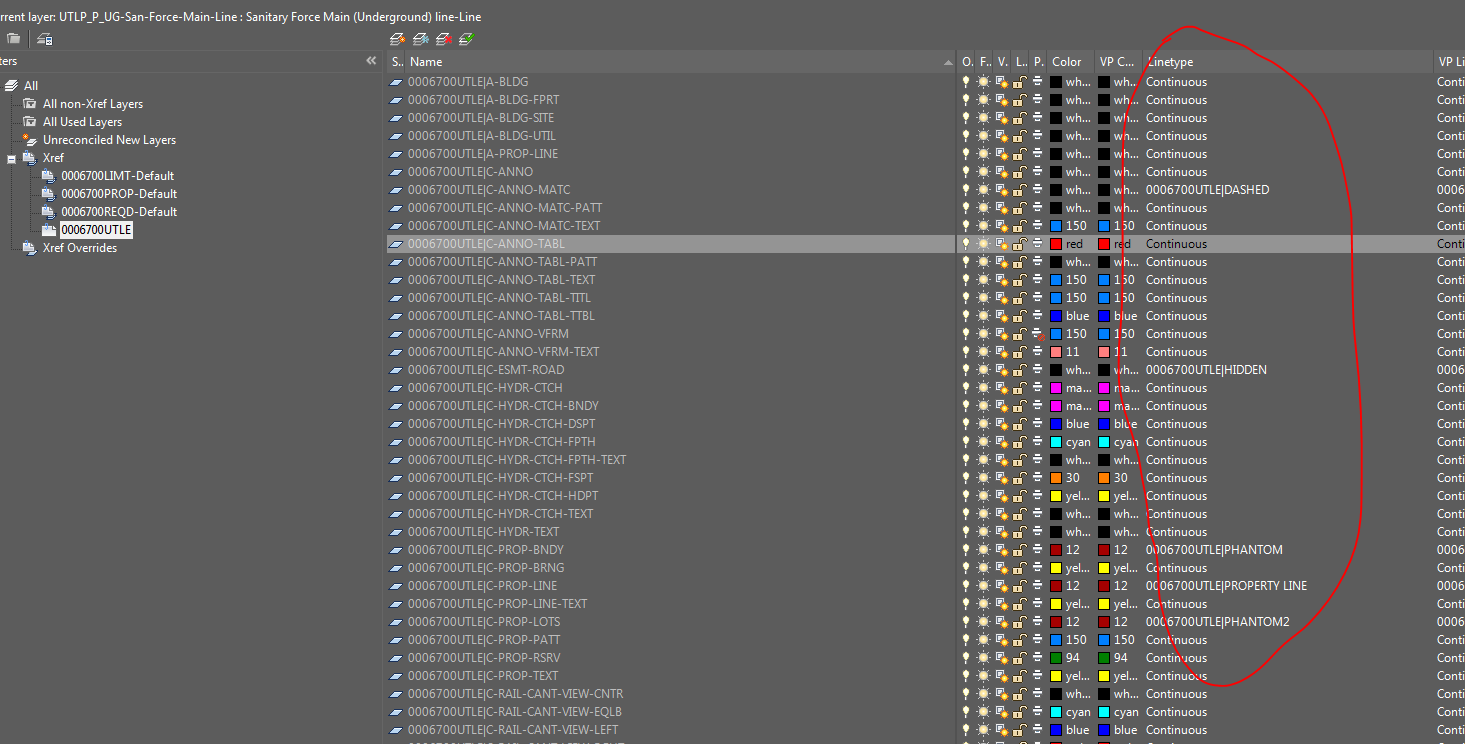The width and height of the screenshot is (1465, 744).
Task: Toggle On lightbulb for C-PROP-LINE layer
Action: click(x=966, y=586)
